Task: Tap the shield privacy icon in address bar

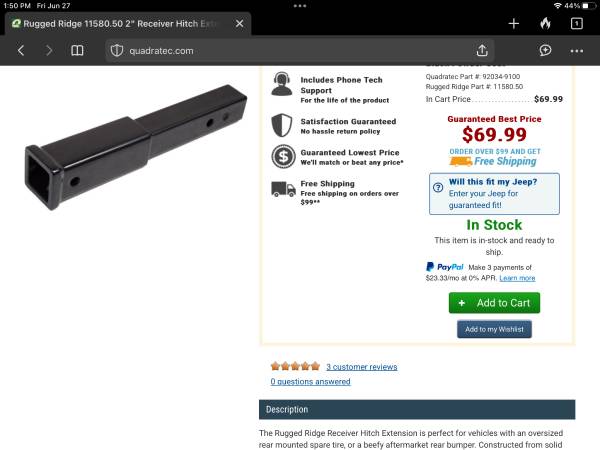Action: coord(117,51)
